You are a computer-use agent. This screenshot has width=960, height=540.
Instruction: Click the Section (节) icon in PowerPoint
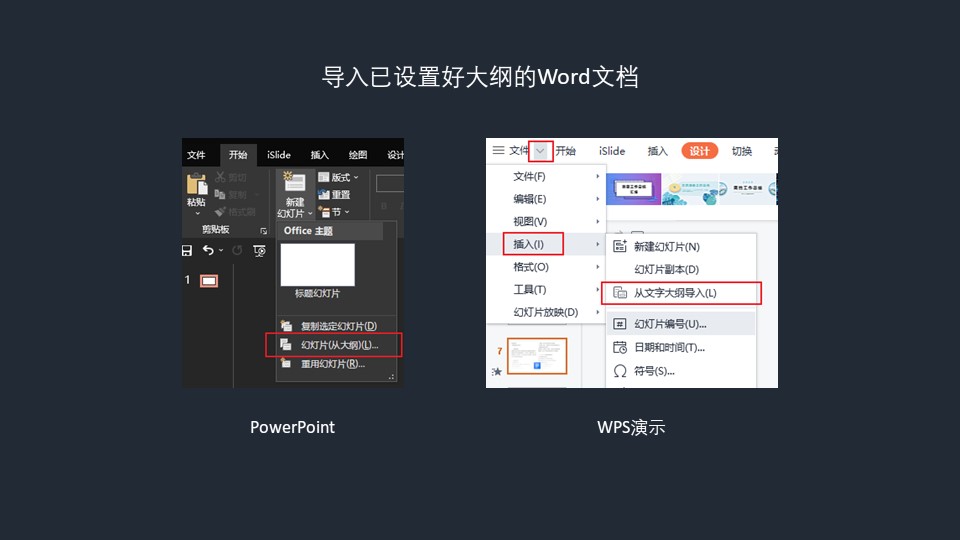pyautogui.click(x=324, y=212)
